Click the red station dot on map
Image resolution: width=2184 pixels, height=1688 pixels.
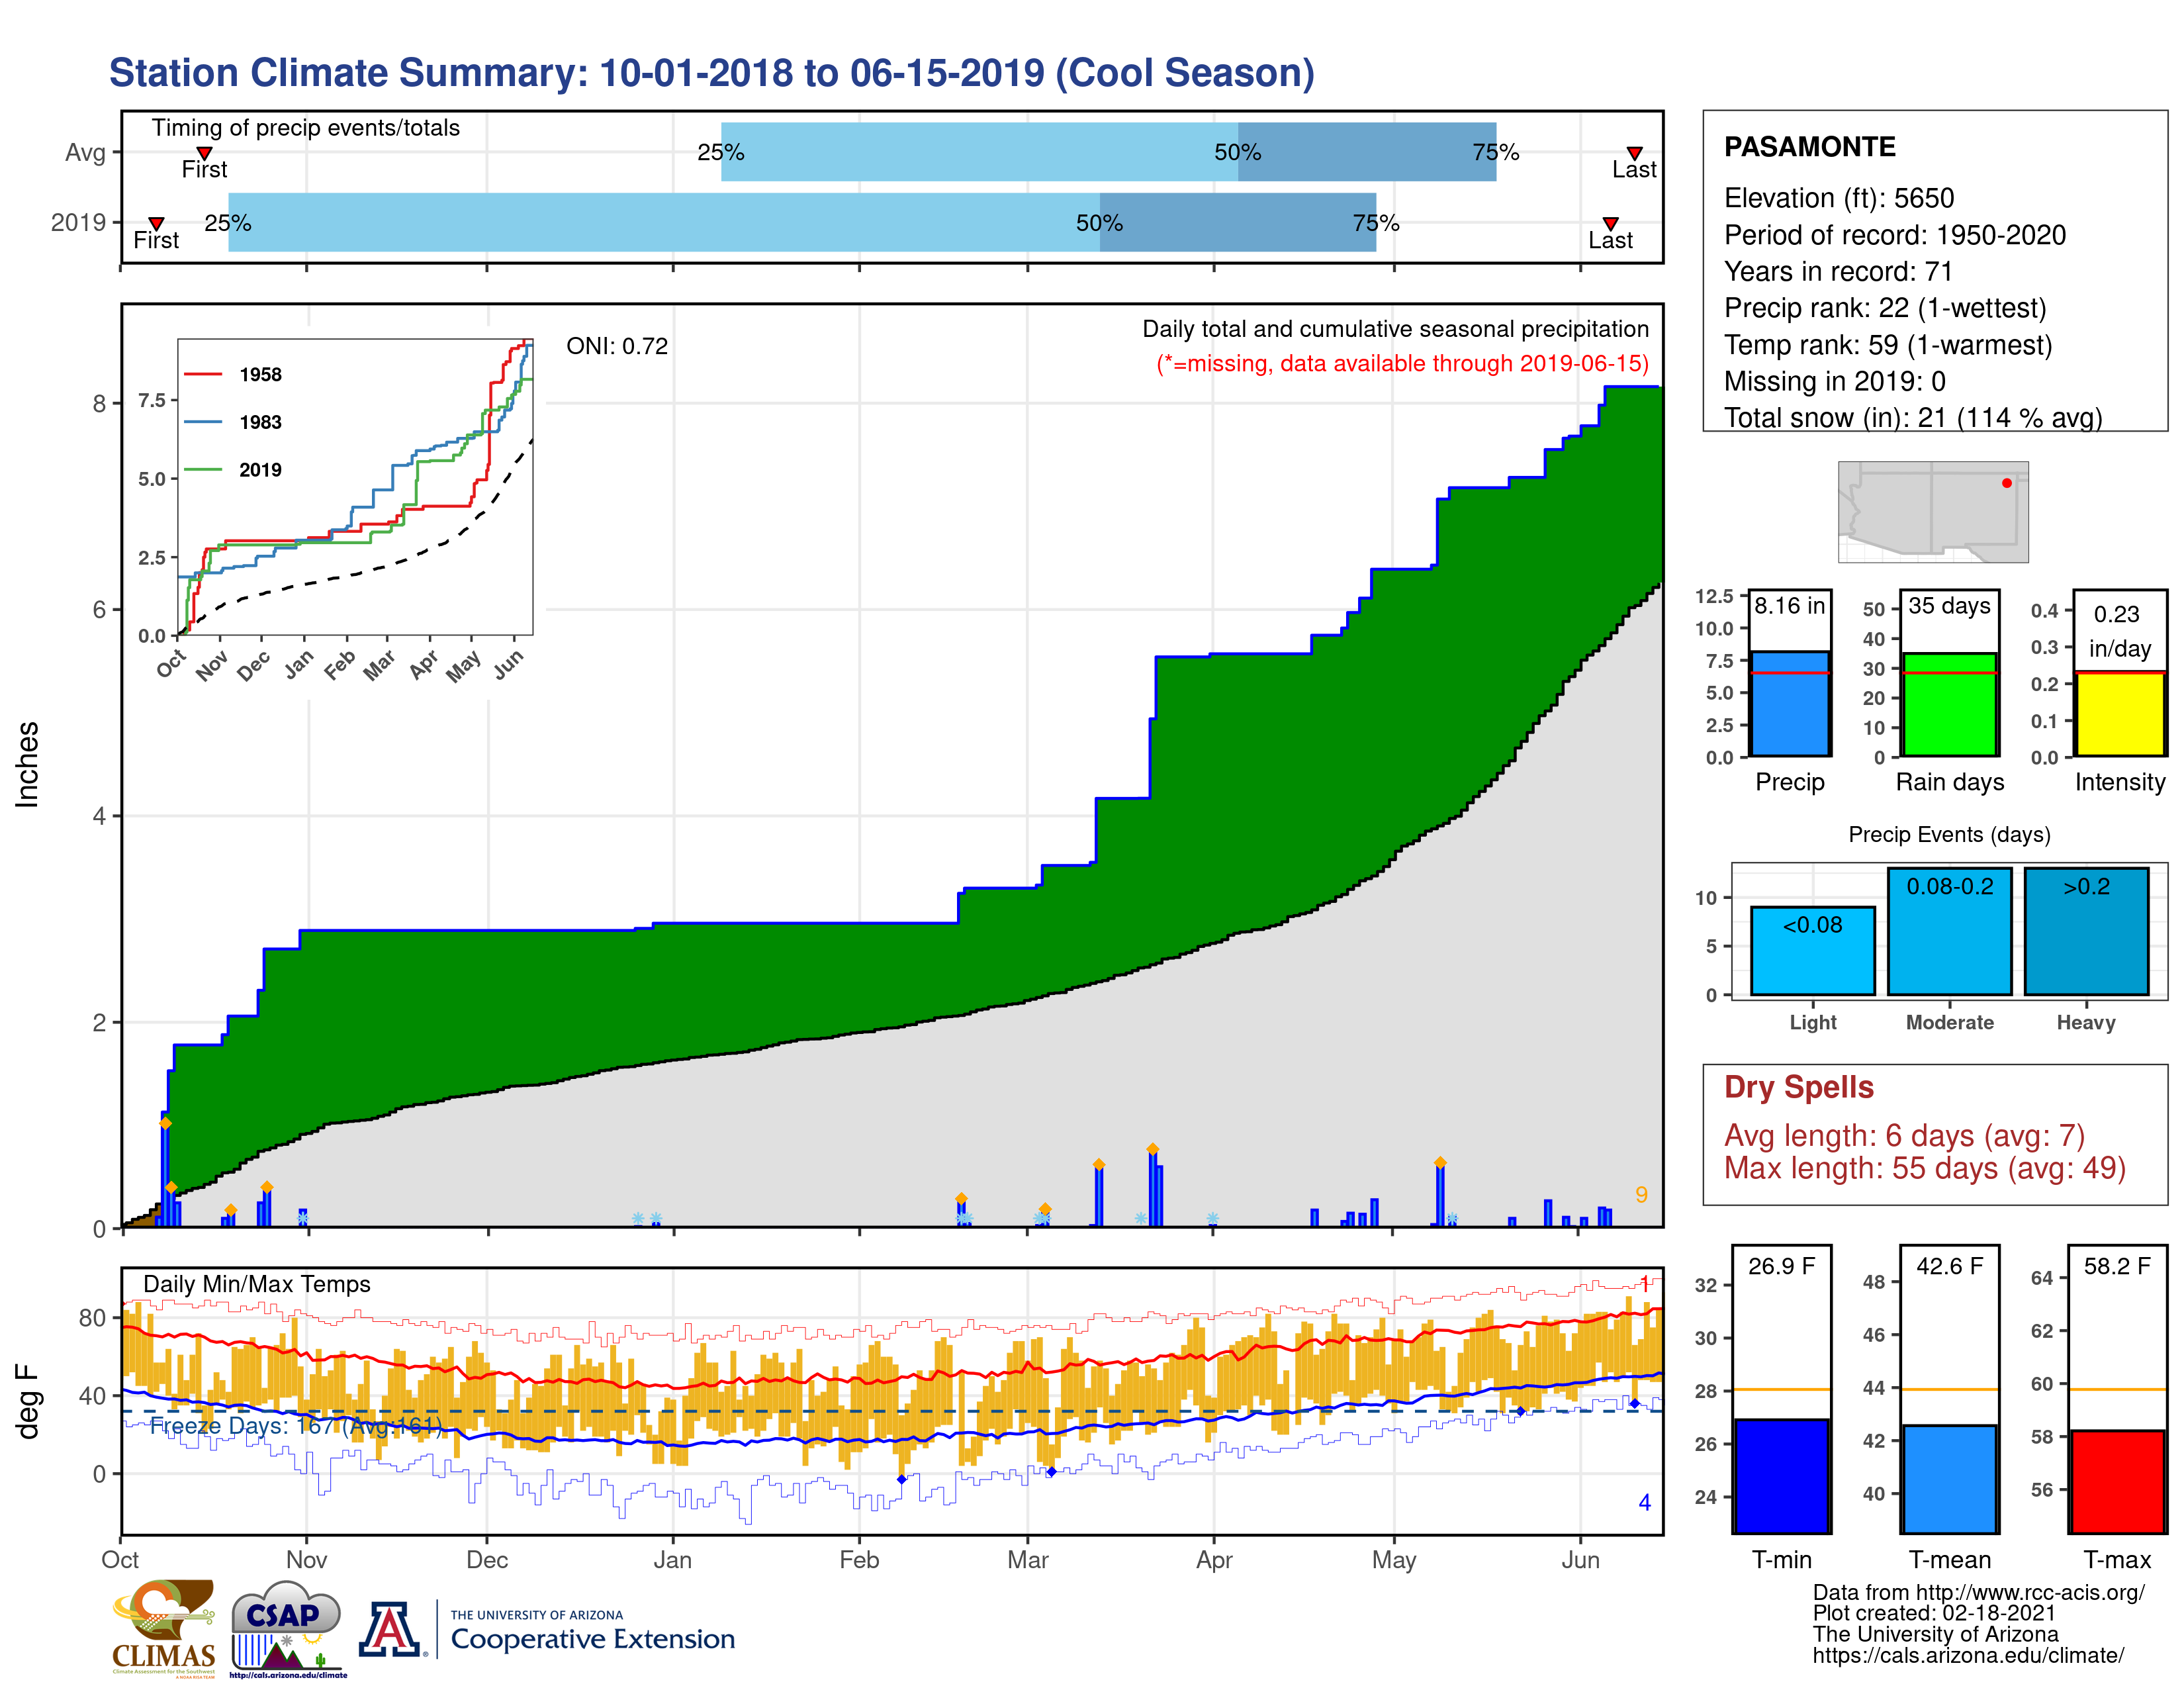(2006, 483)
